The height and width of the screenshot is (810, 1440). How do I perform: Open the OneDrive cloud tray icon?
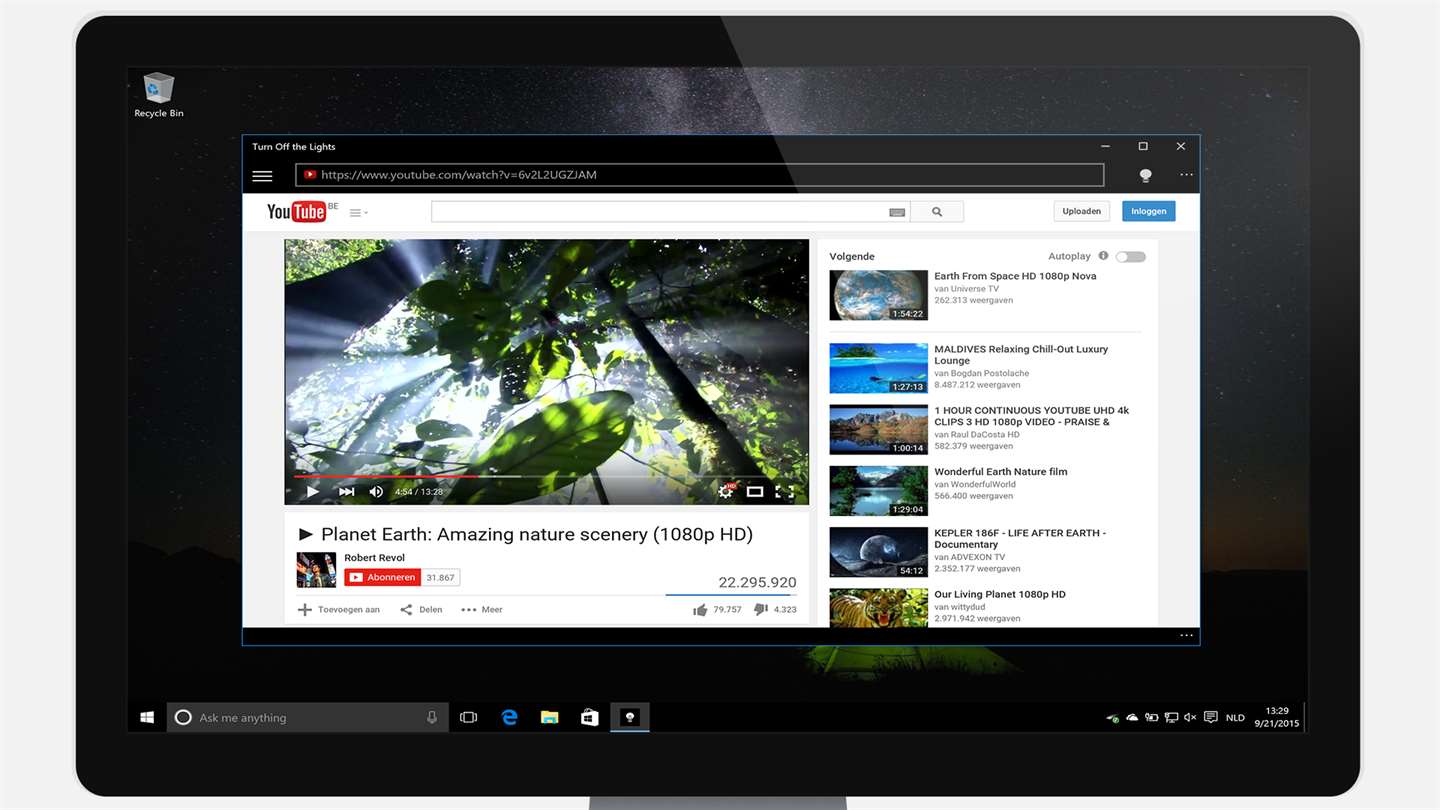point(1132,717)
